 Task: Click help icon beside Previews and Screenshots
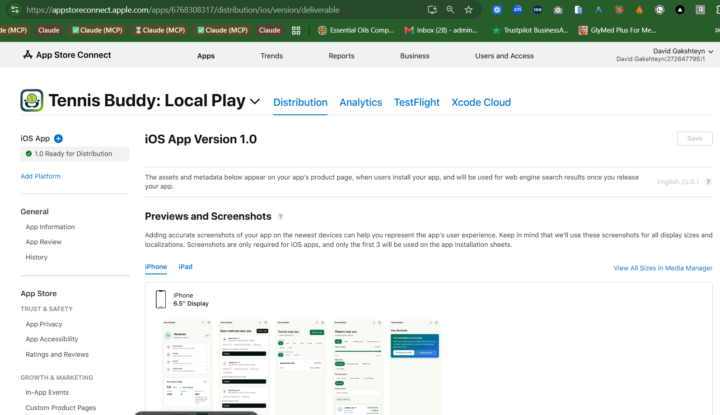coord(280,216)
